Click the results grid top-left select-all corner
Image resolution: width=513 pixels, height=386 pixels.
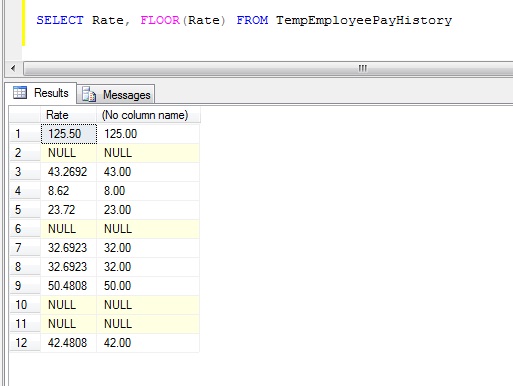pos(25,115)
